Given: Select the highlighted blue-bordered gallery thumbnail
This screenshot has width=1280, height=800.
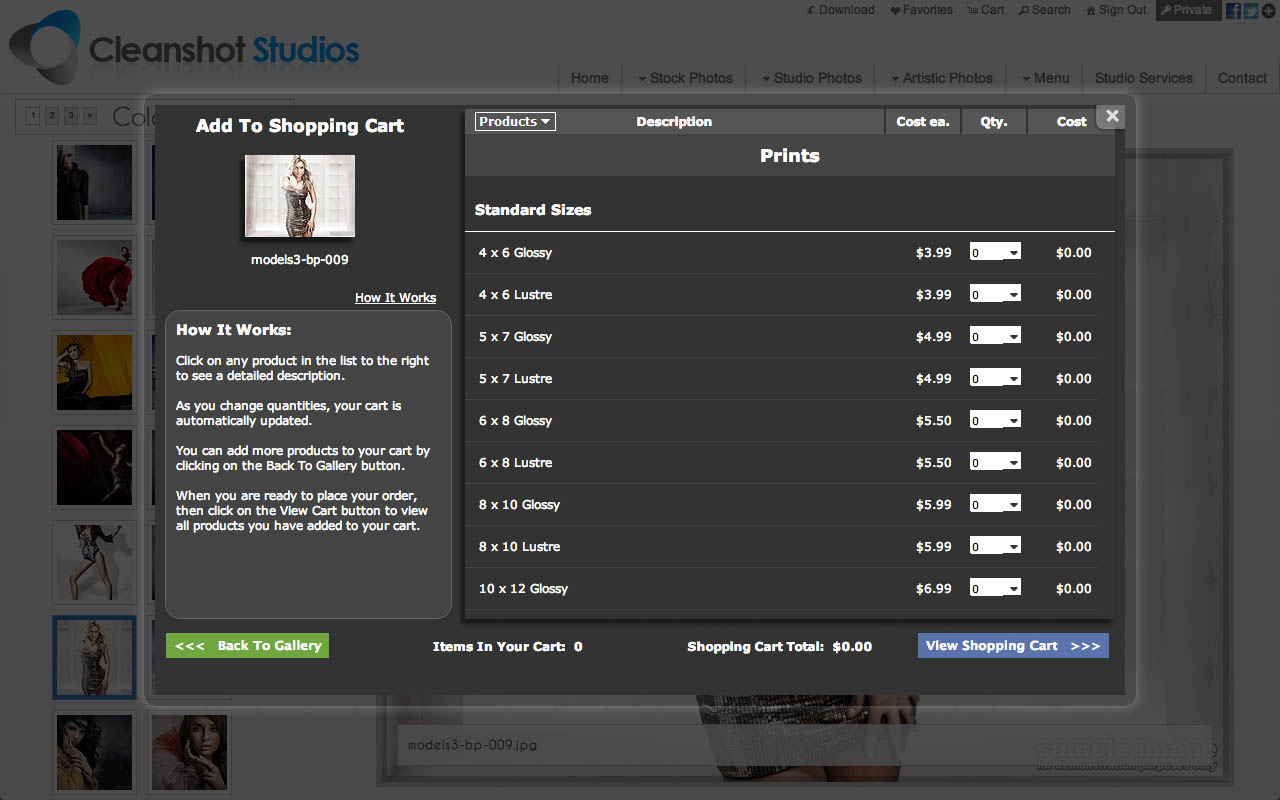Looking at the screenshot, I should 94,657.
